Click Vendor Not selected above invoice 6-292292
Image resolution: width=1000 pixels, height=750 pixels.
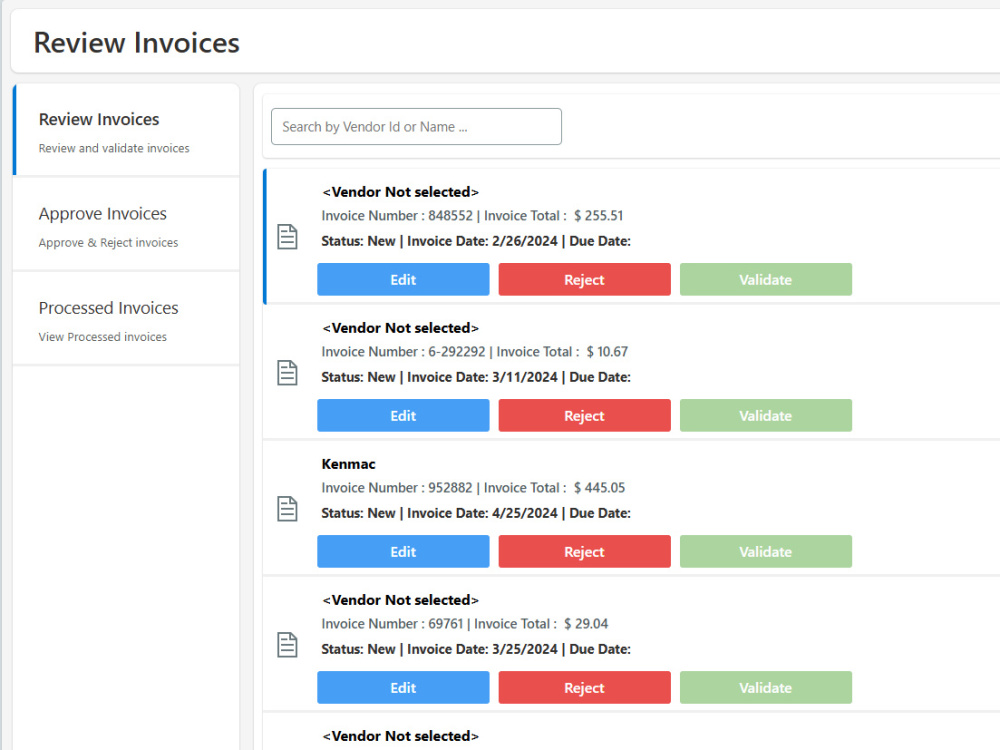pos(401,328)
